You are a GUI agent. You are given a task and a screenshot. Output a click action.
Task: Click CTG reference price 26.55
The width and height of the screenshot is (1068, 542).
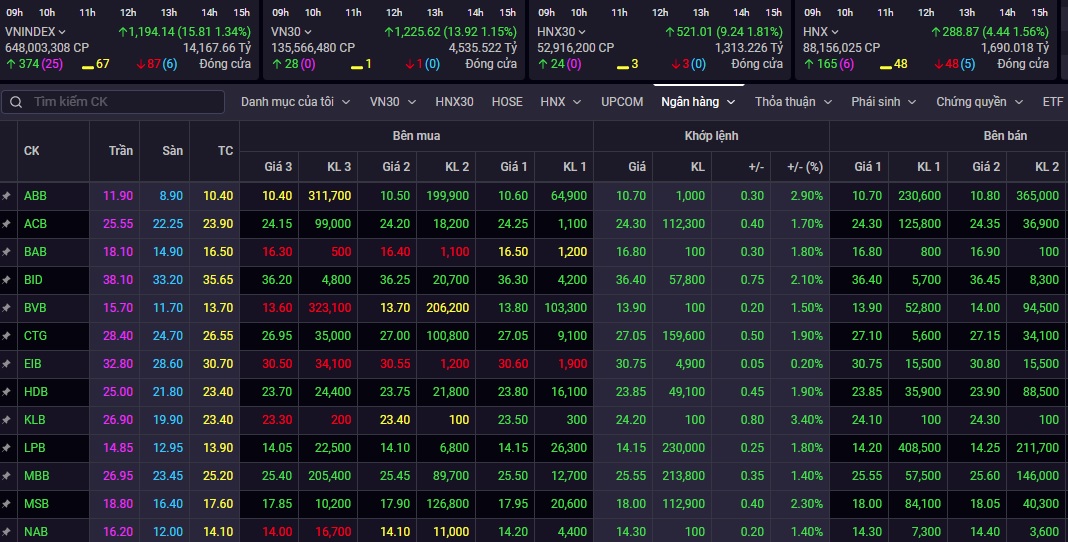coord(218,336)
